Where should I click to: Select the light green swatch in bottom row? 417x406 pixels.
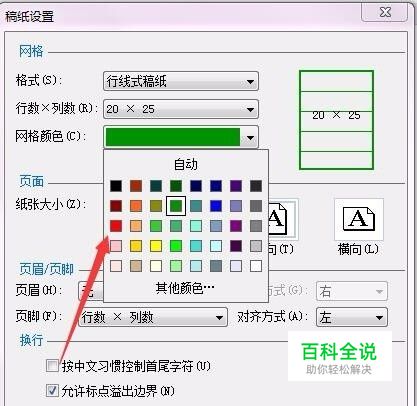click(176, 266)
